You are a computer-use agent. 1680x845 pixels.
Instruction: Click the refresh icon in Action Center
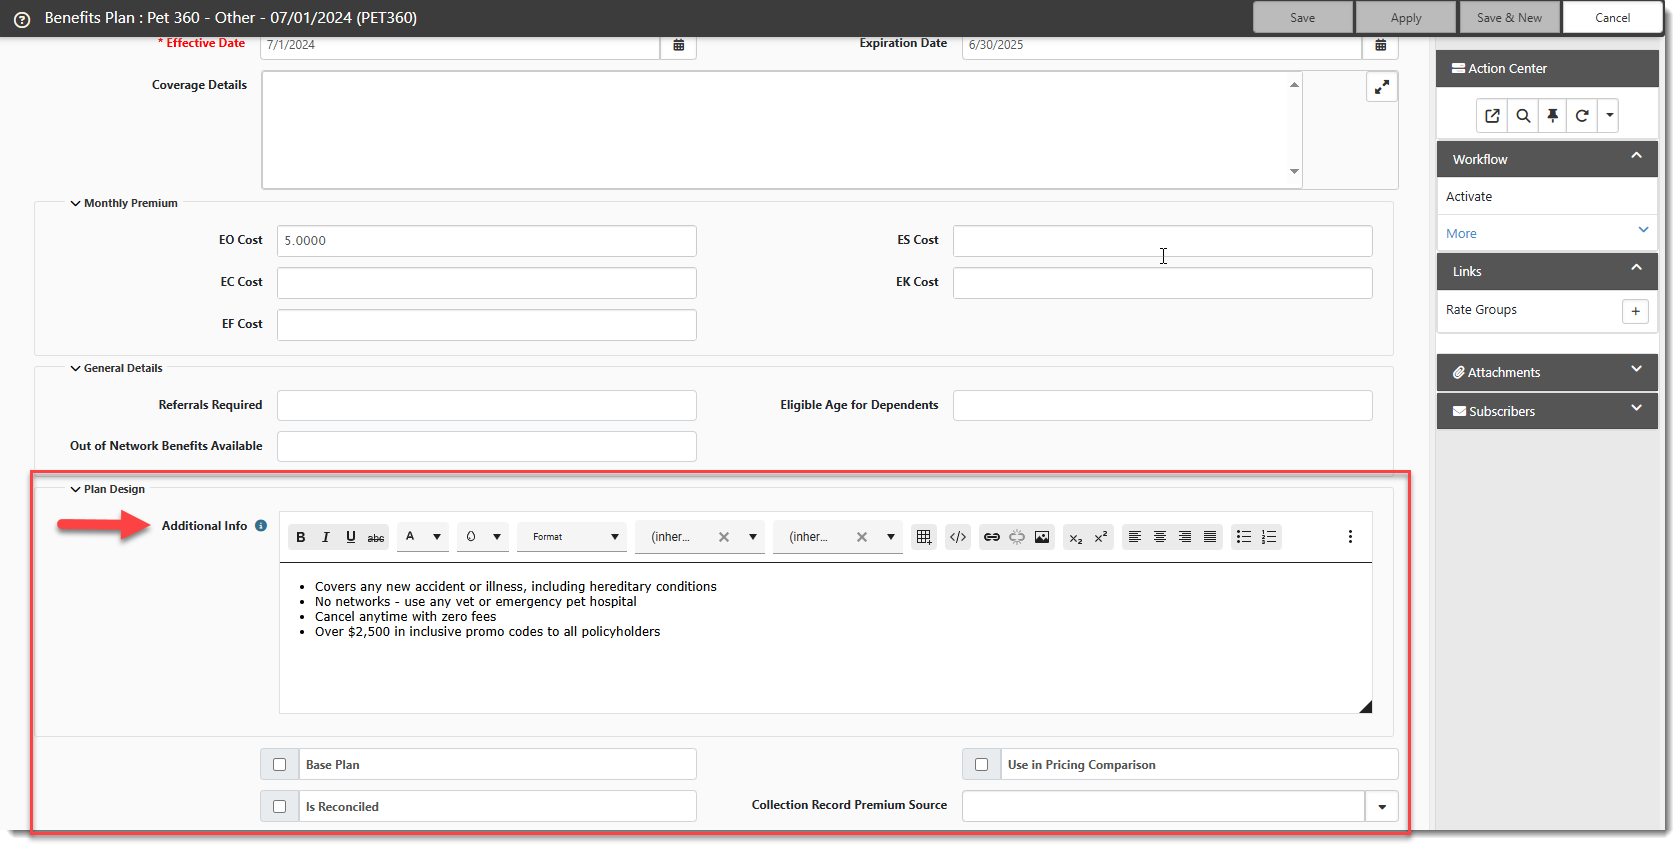point(1582,116)
